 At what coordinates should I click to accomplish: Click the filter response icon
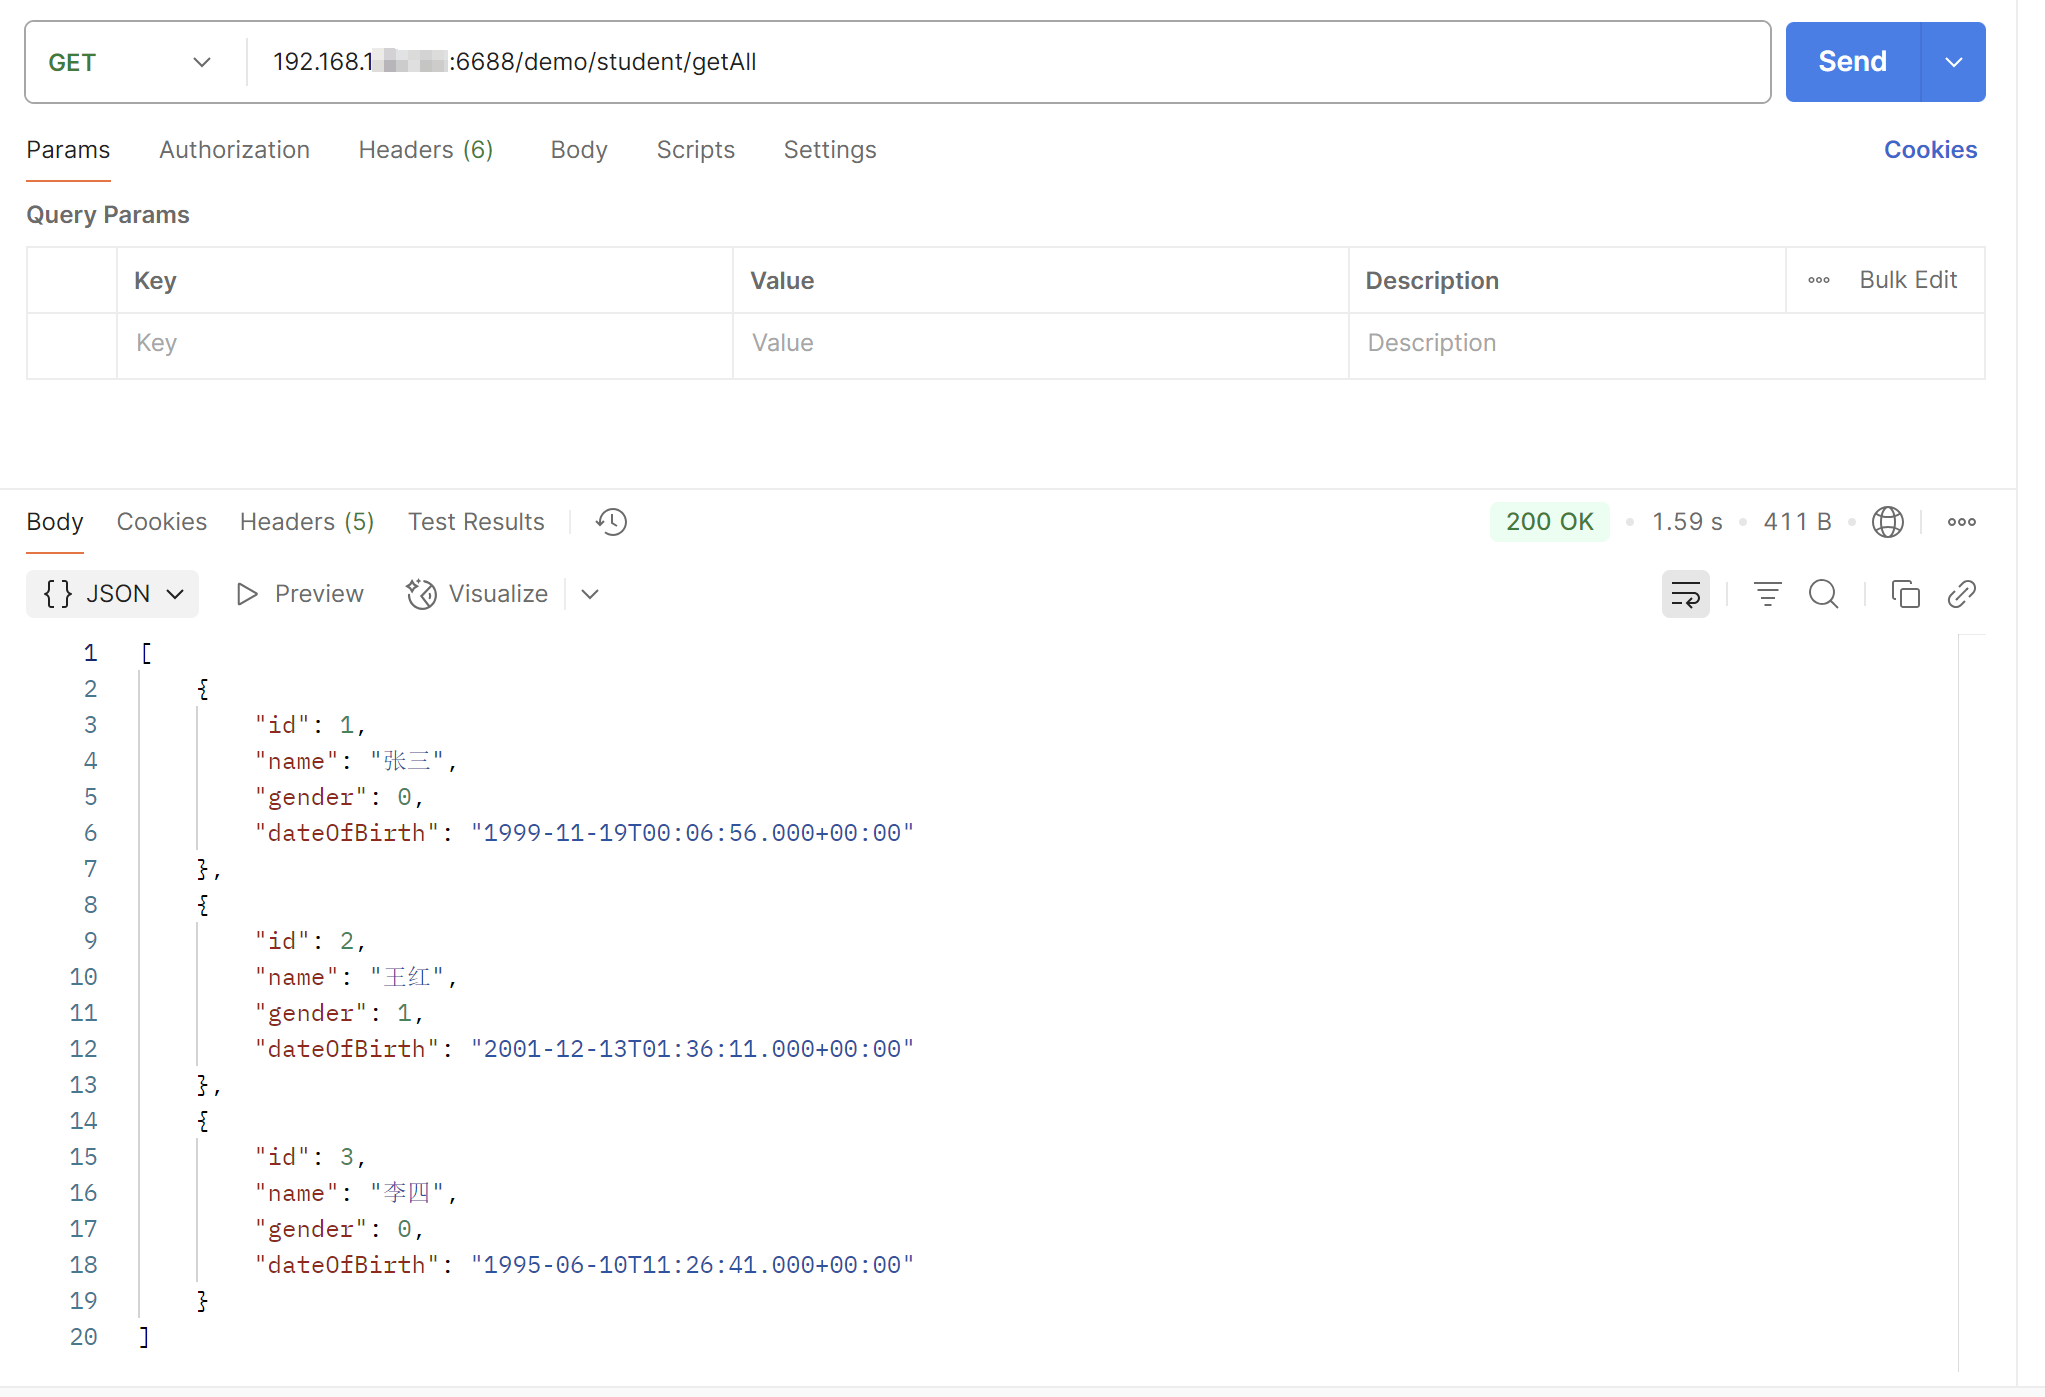pyautogui.click(x=1767, y=594)
